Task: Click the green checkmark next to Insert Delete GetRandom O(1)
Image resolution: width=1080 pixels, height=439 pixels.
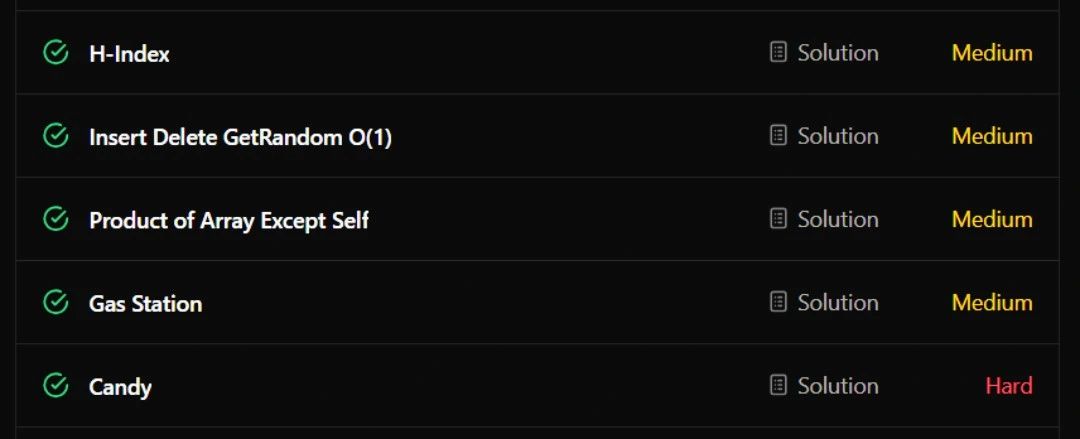Action: (56, 136)
